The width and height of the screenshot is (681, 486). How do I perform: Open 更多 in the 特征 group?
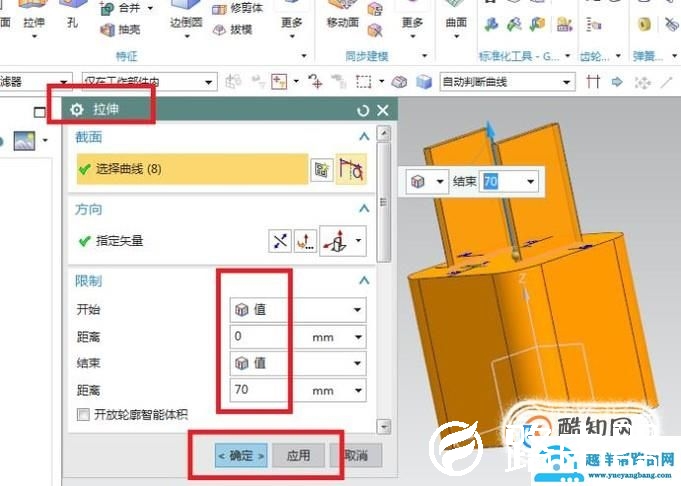click(x=291, y=24)
